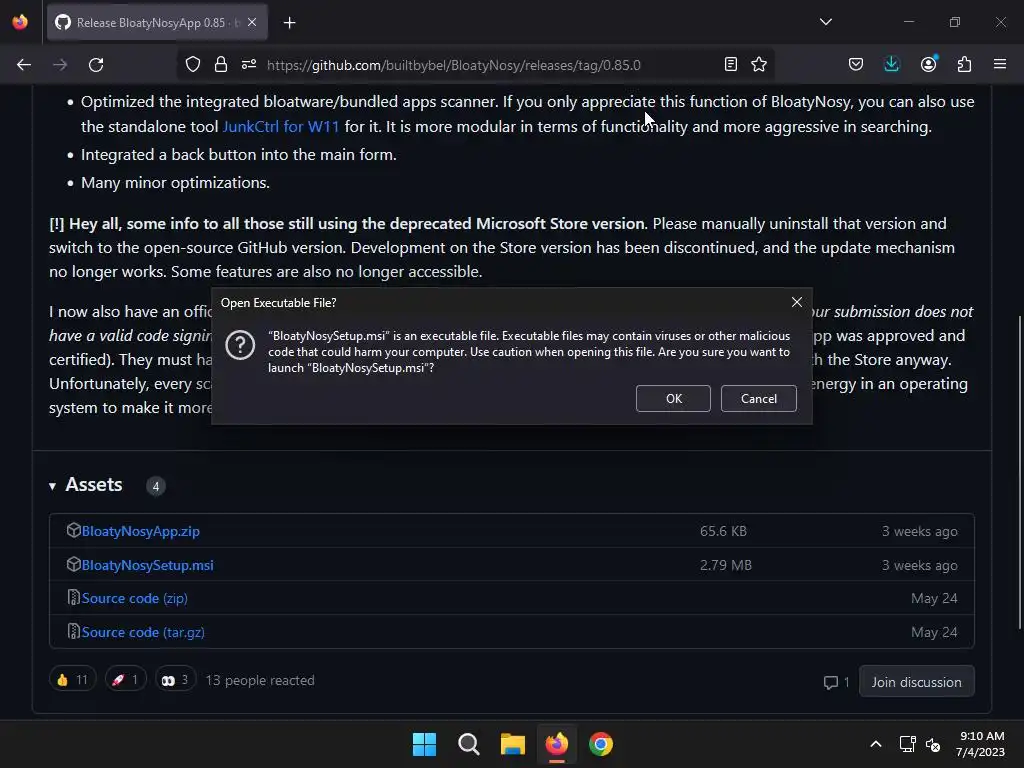Click the package icon beside BloatyNosyApp.zip
The height and width of the screenshot is (768, 1024).
[x=74, y=530]
